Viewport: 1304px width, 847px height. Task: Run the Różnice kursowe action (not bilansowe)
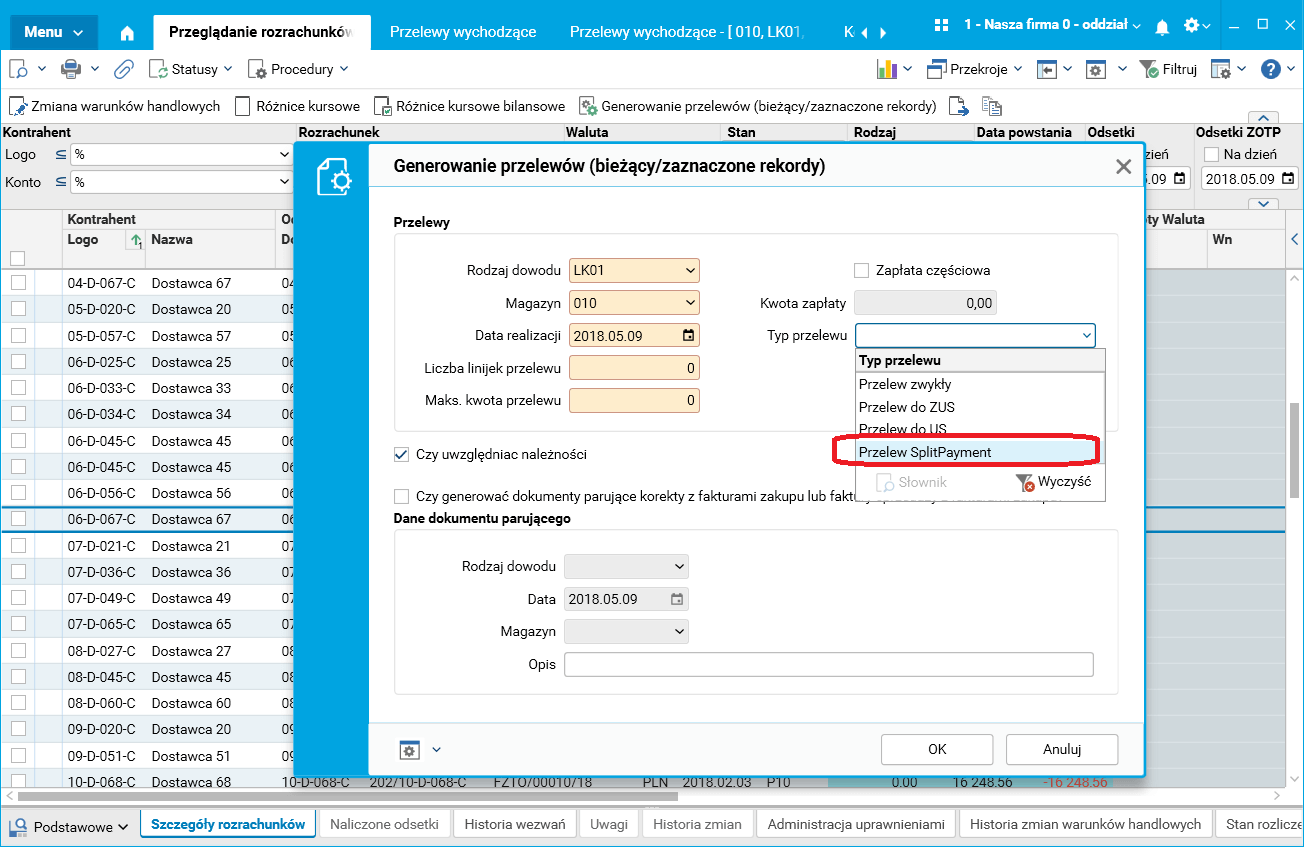tap(297, 106)
